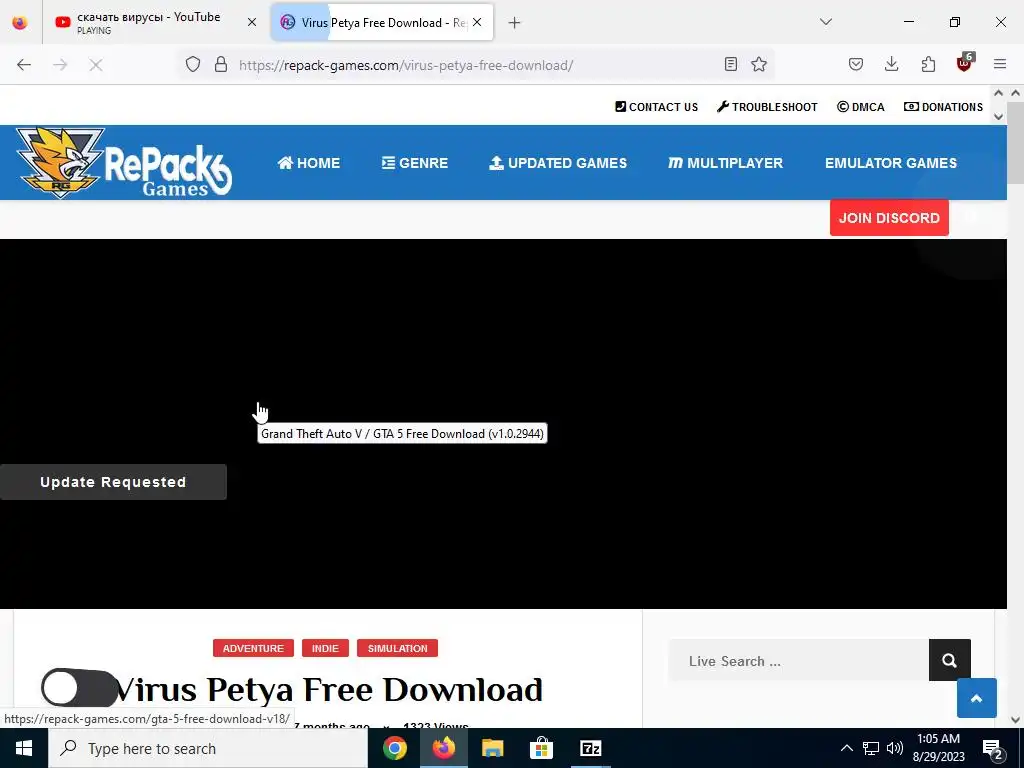Click the scrollbar down arrow at bottom
1024x768 pixels.
(1016, 720)
